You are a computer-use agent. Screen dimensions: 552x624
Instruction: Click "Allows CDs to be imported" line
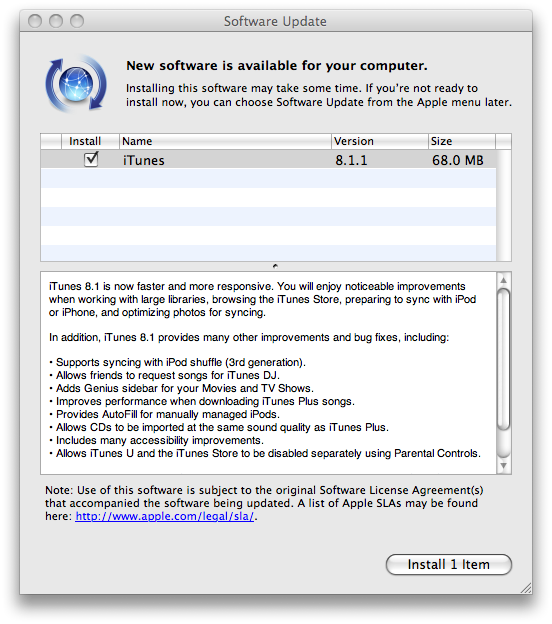219,427
